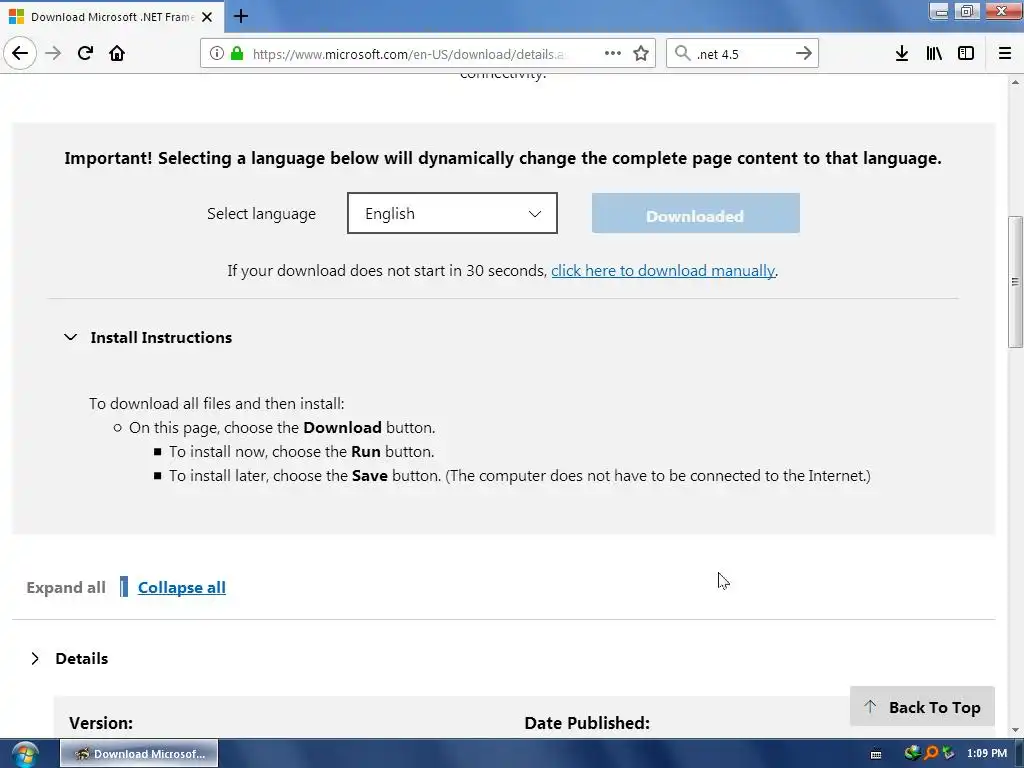
Task: Open a new browser tab
Action: coord(241,16)
